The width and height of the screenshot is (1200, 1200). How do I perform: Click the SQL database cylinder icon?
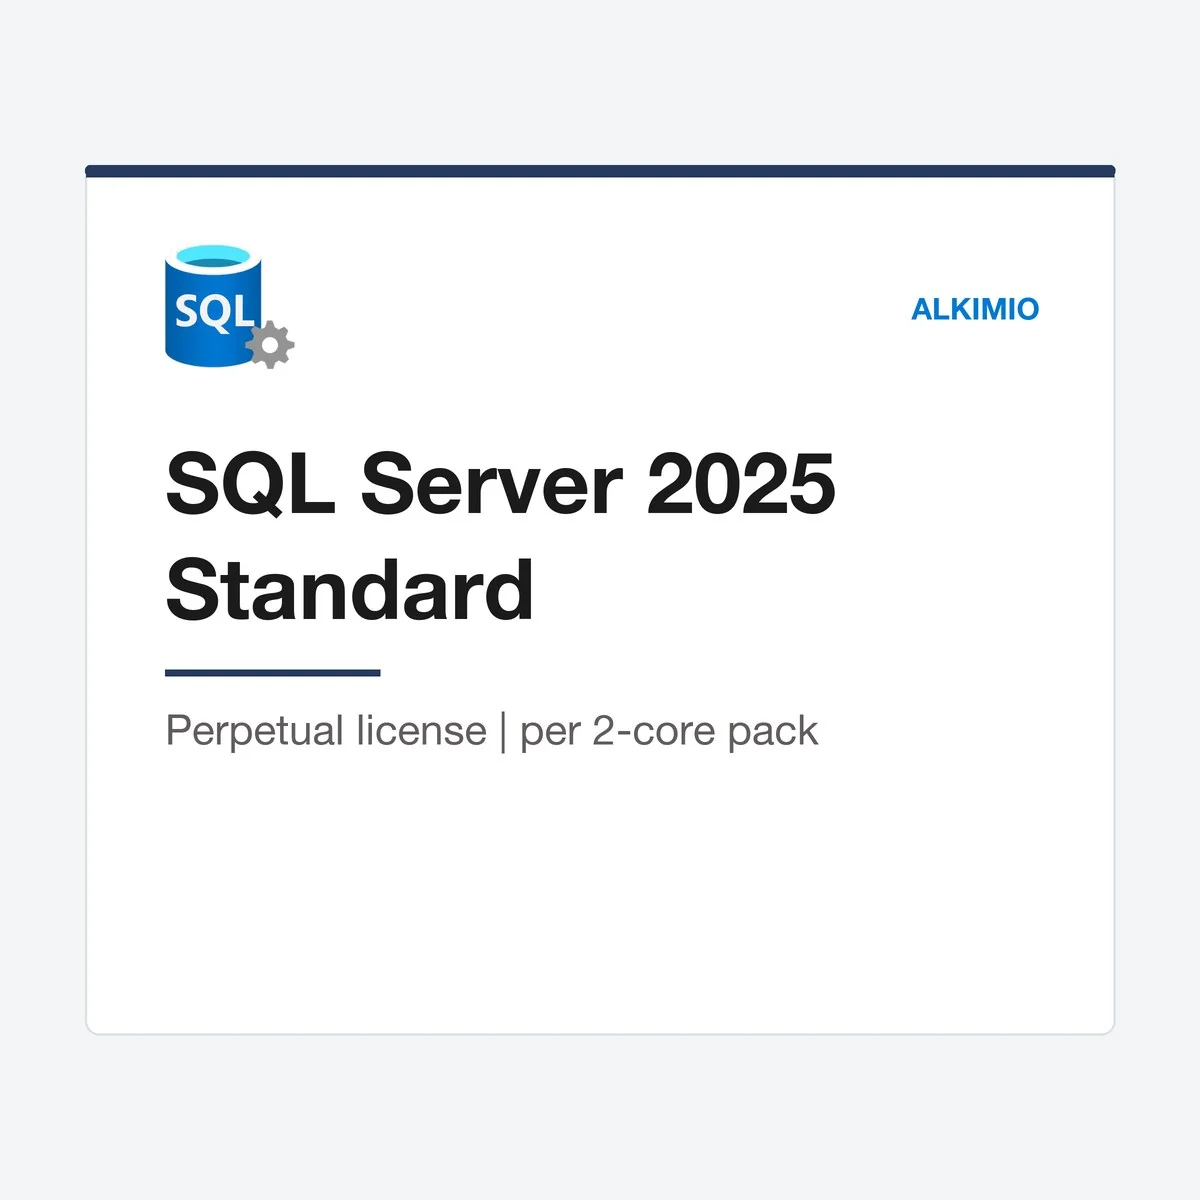coord(229,306)
